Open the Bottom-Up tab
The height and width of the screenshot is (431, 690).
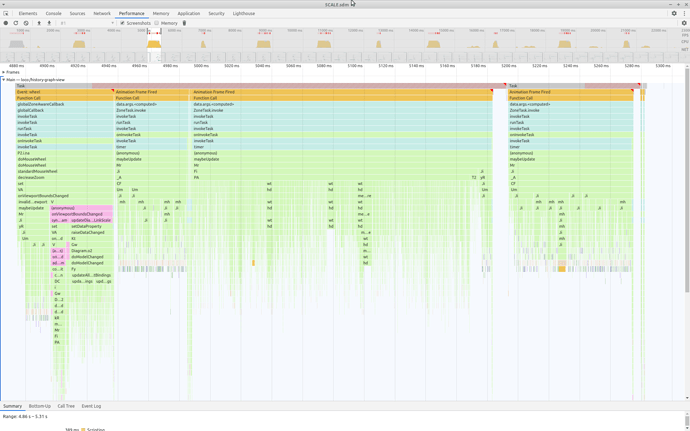point(40,406)
